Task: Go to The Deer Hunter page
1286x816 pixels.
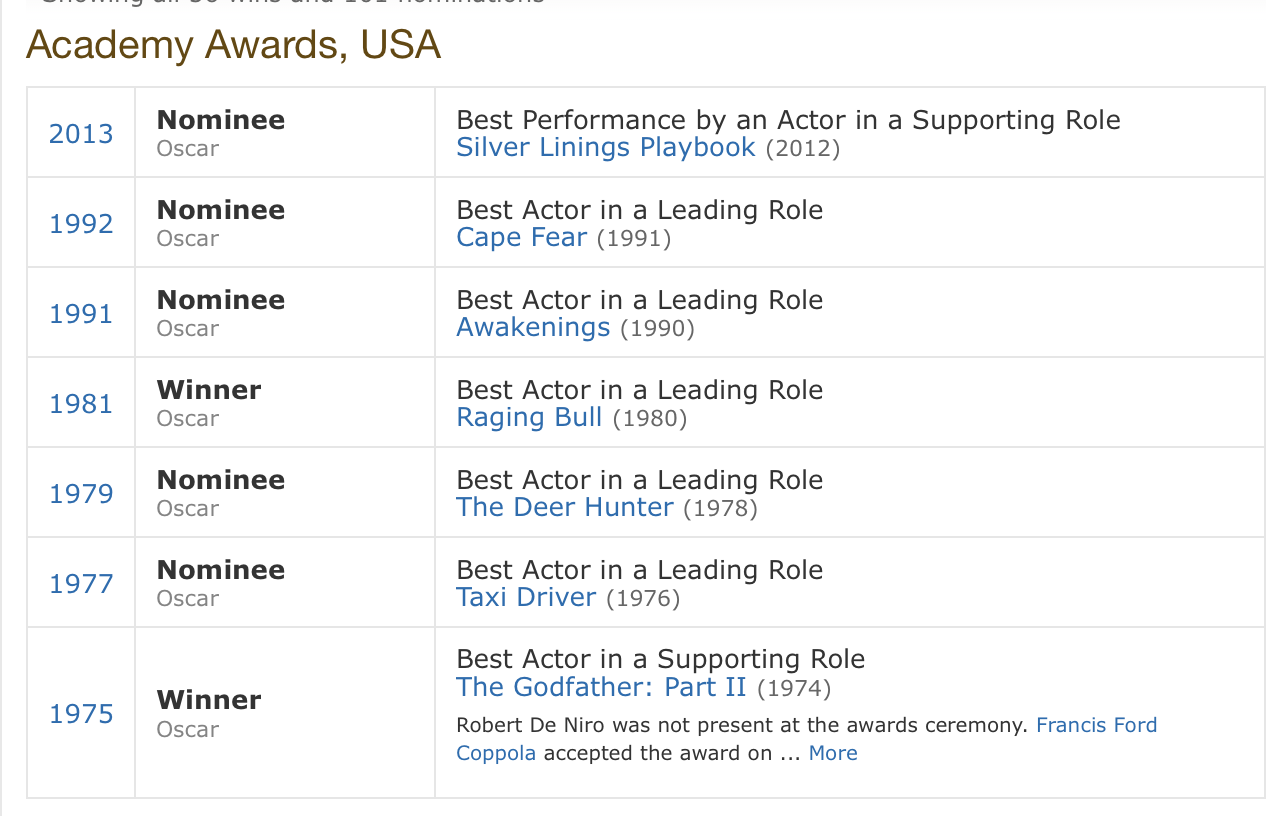Action: click(564, 508)
